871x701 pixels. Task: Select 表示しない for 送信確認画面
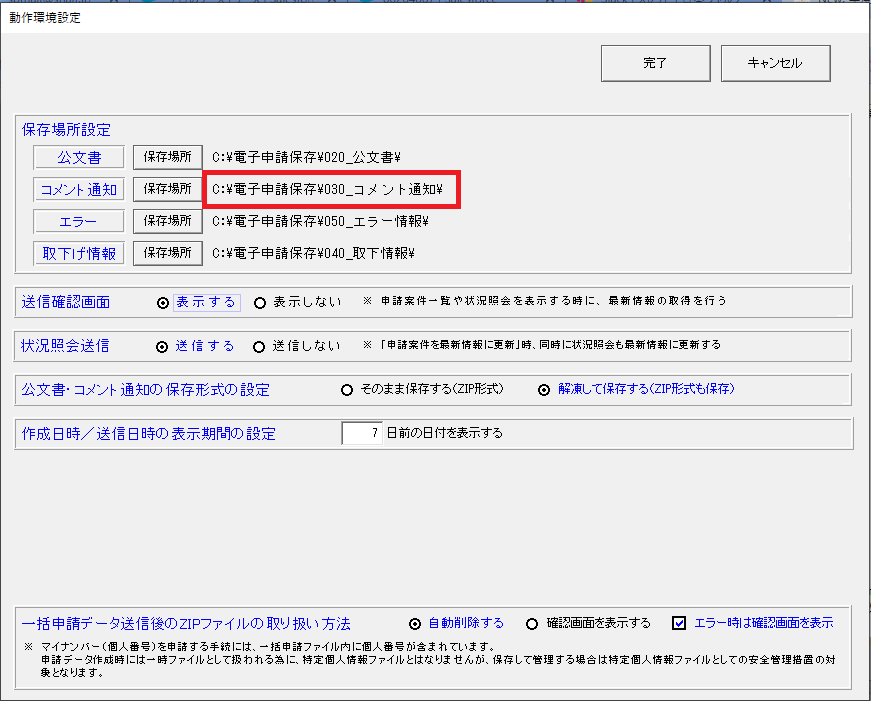[x=260, y=302]
